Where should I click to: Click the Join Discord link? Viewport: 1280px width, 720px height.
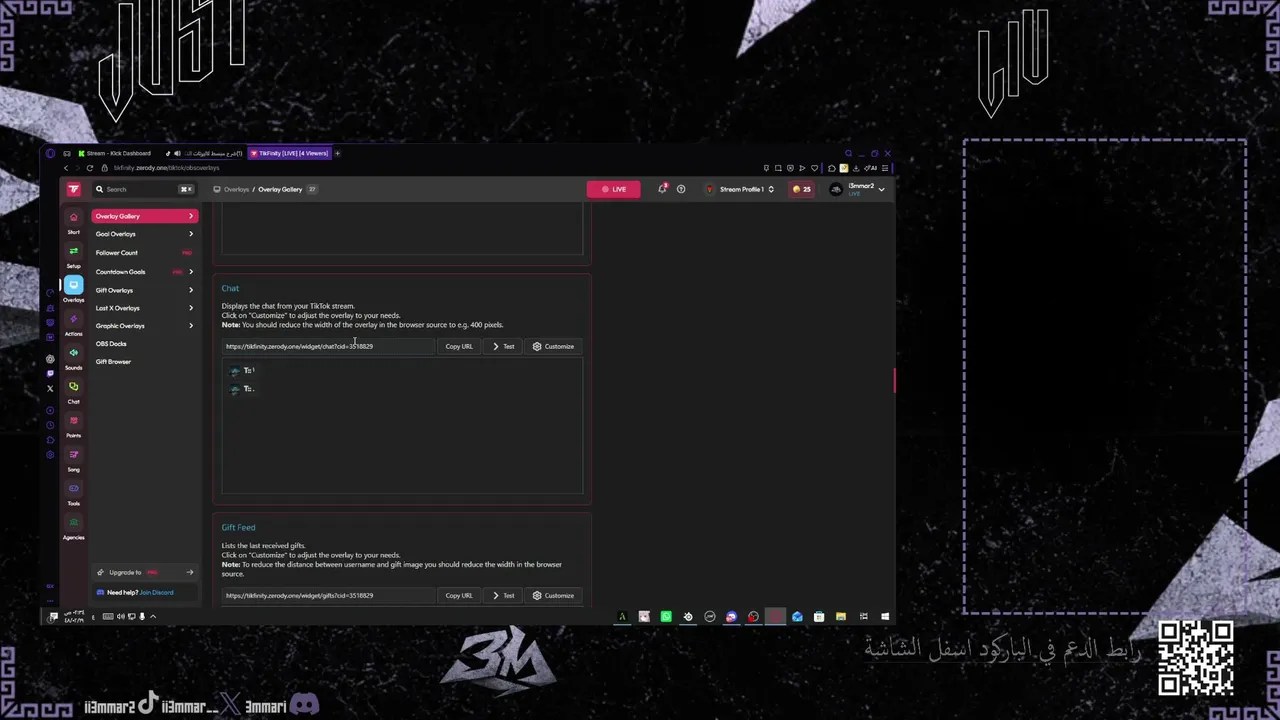(x=156, y=592)
